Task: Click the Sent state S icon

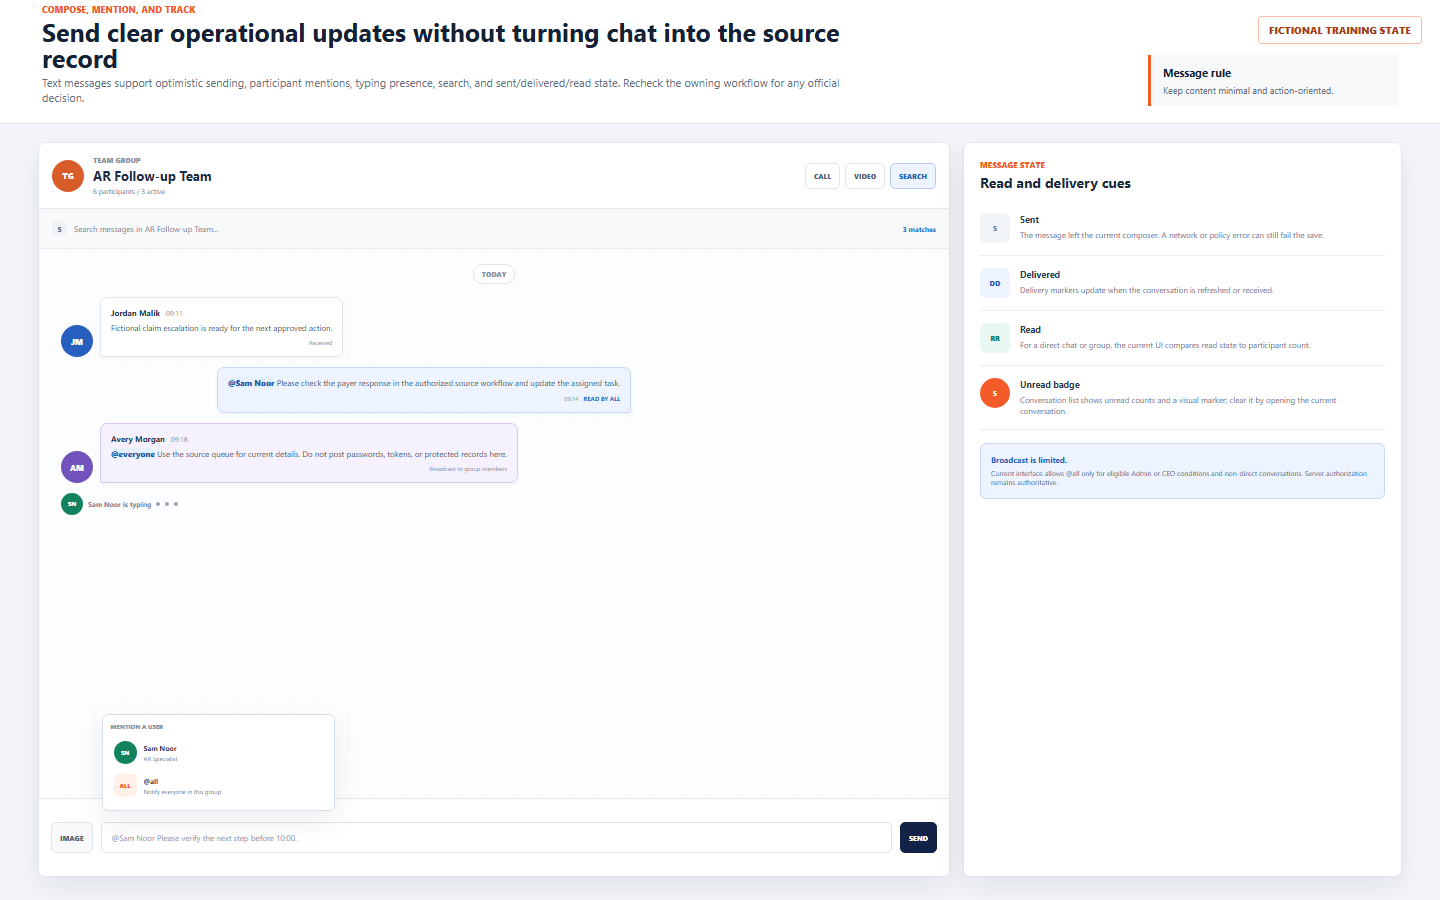Action: (x=995, y=228)
